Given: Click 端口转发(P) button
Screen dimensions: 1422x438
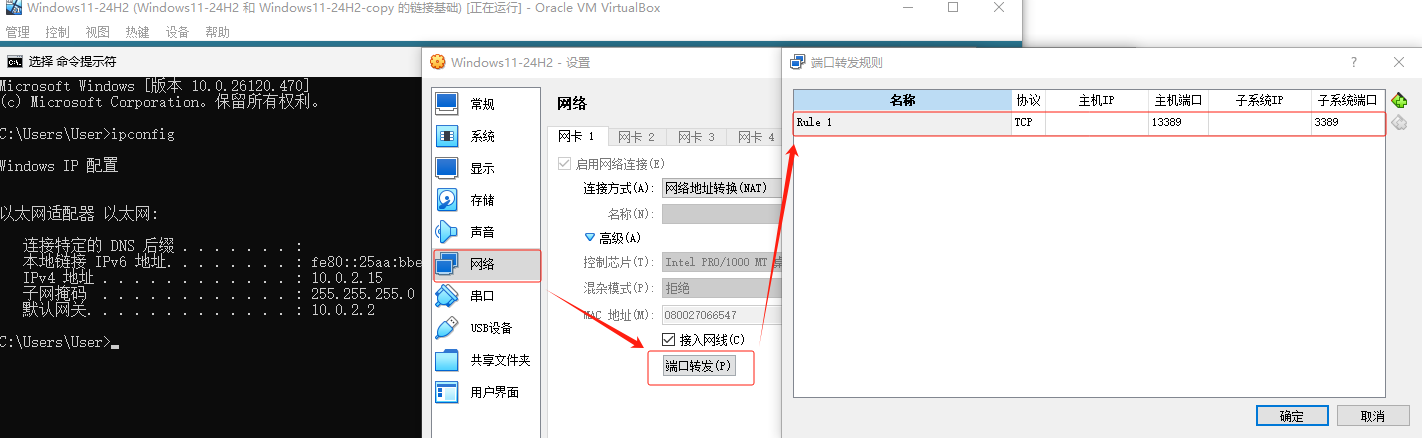Looking at the screenshot, I should click(x=700, y=367).
